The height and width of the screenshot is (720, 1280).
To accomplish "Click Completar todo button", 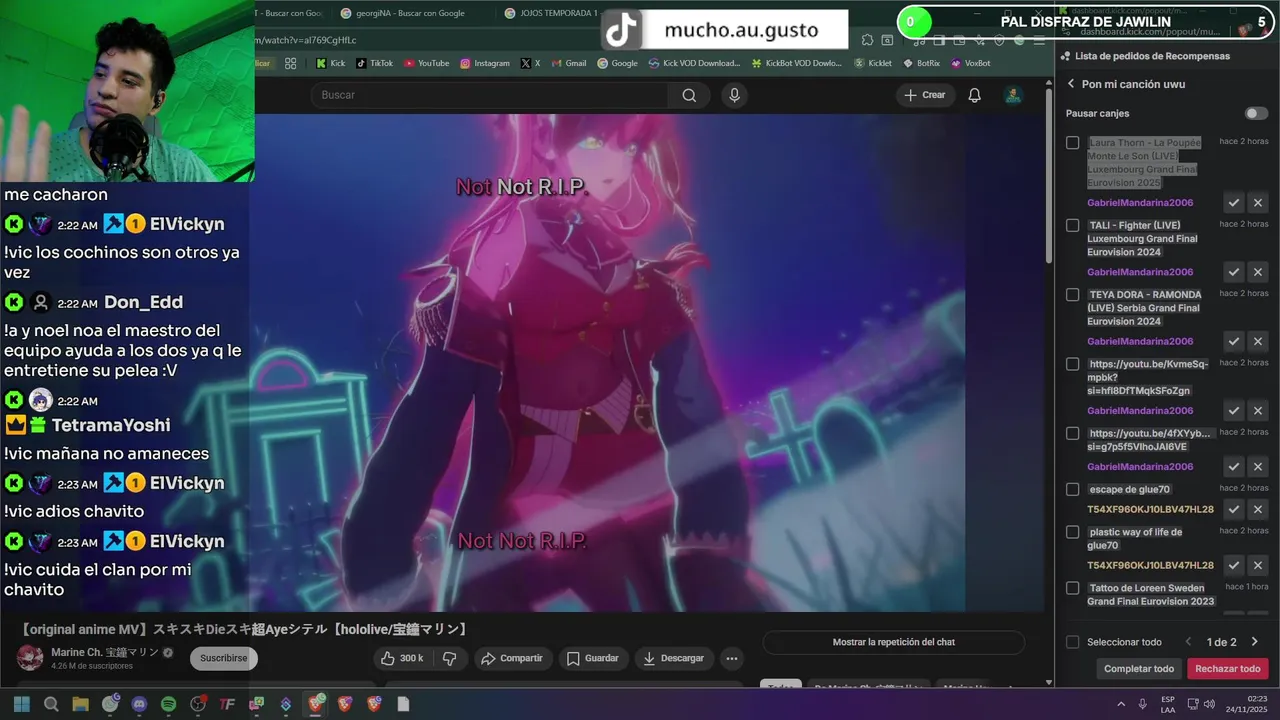I will [x=1139, y=668].
